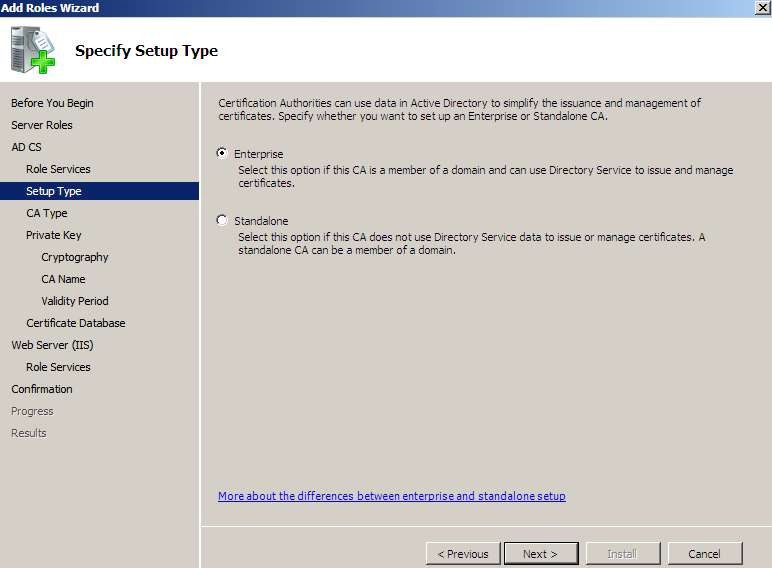This screenshot has height=568, width=772.
Task: Select the Enterprise radio button
Action: [x=222, y=154]
